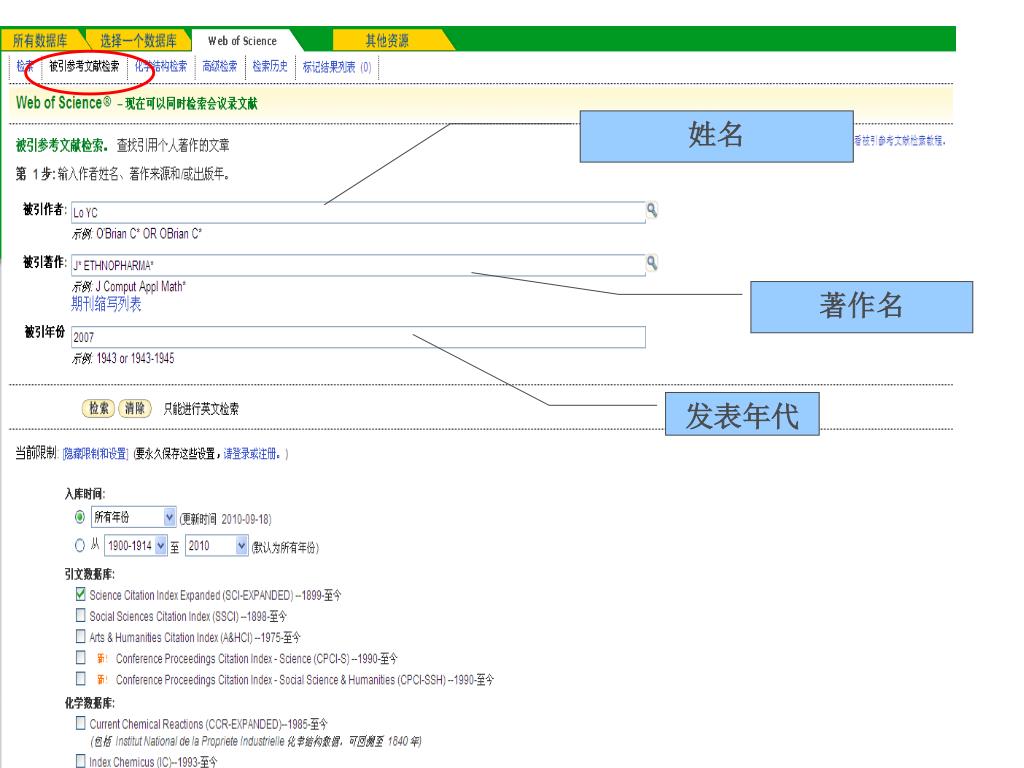Check Social Sciences Citation Index (SSCI)
This screenshot has width=1024, height=768.
coord(80,615)
